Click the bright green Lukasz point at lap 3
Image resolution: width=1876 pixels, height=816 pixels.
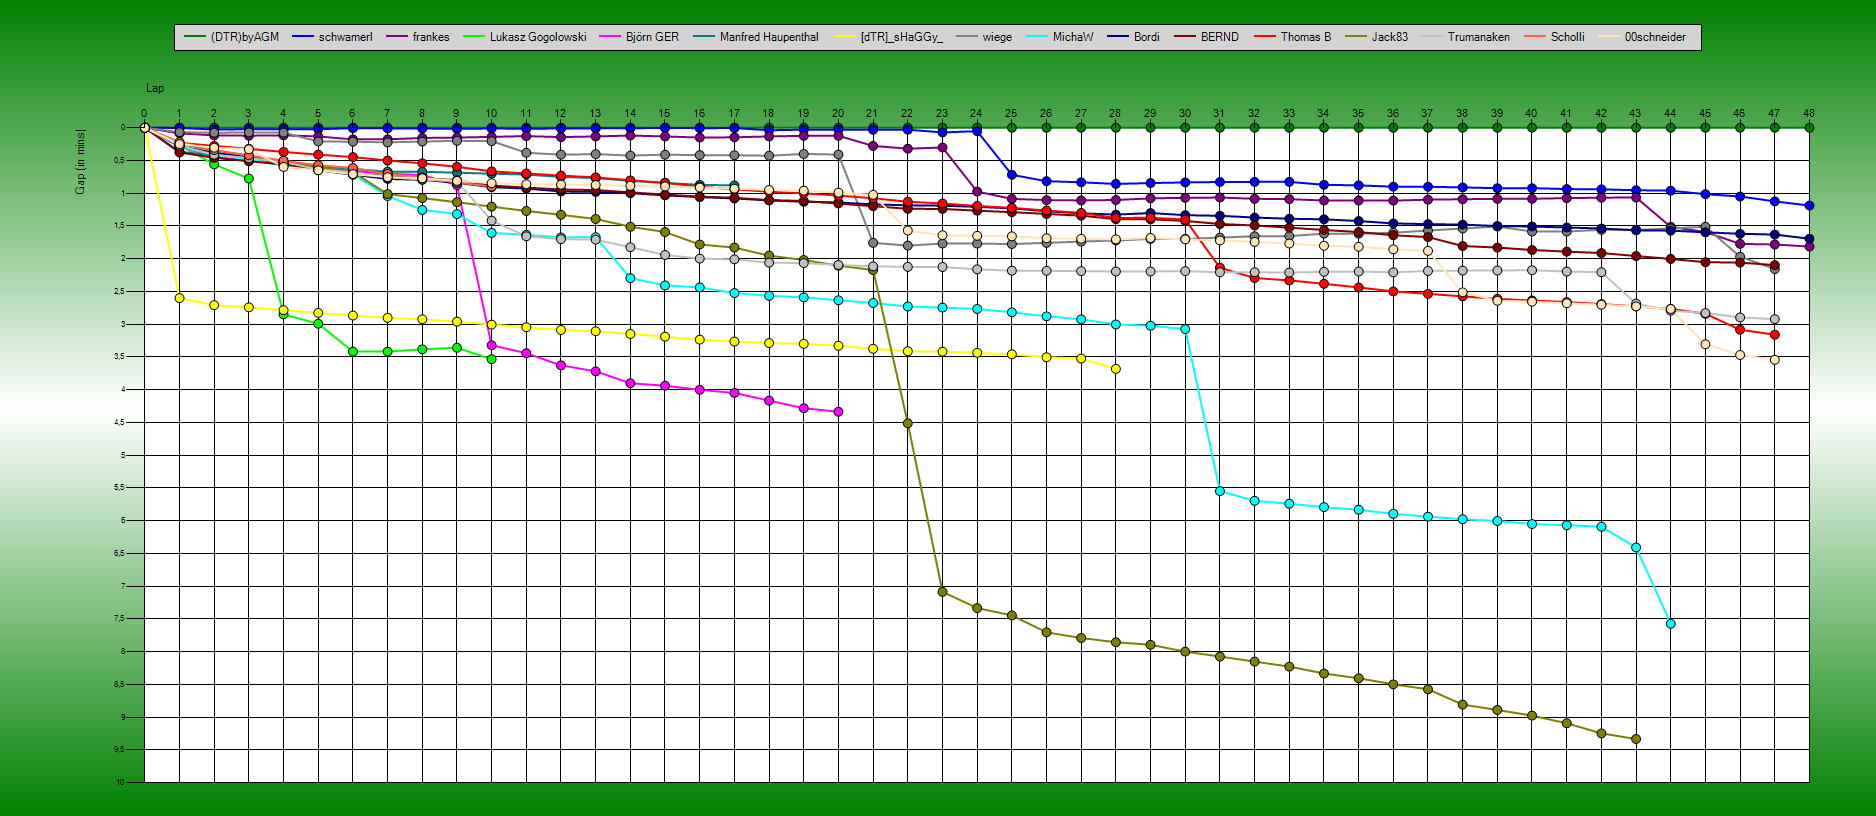pyautogui.click(x=249, y=179)
